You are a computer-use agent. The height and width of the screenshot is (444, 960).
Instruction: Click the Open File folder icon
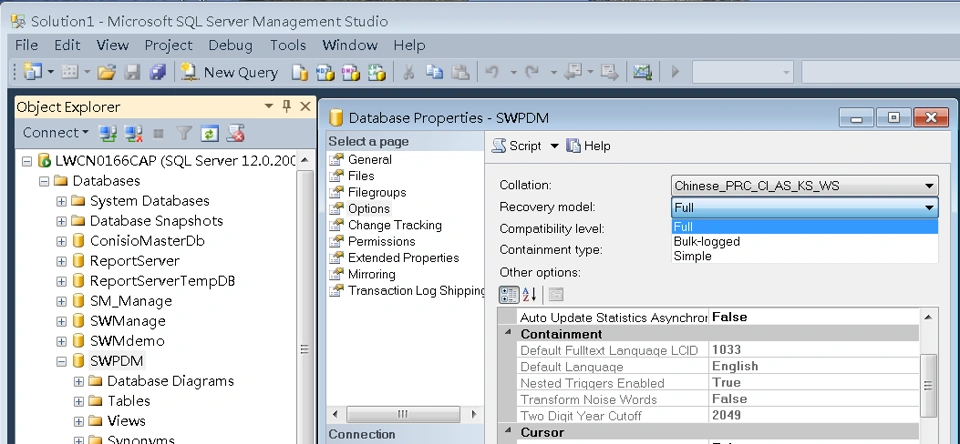tap(107, 72)
